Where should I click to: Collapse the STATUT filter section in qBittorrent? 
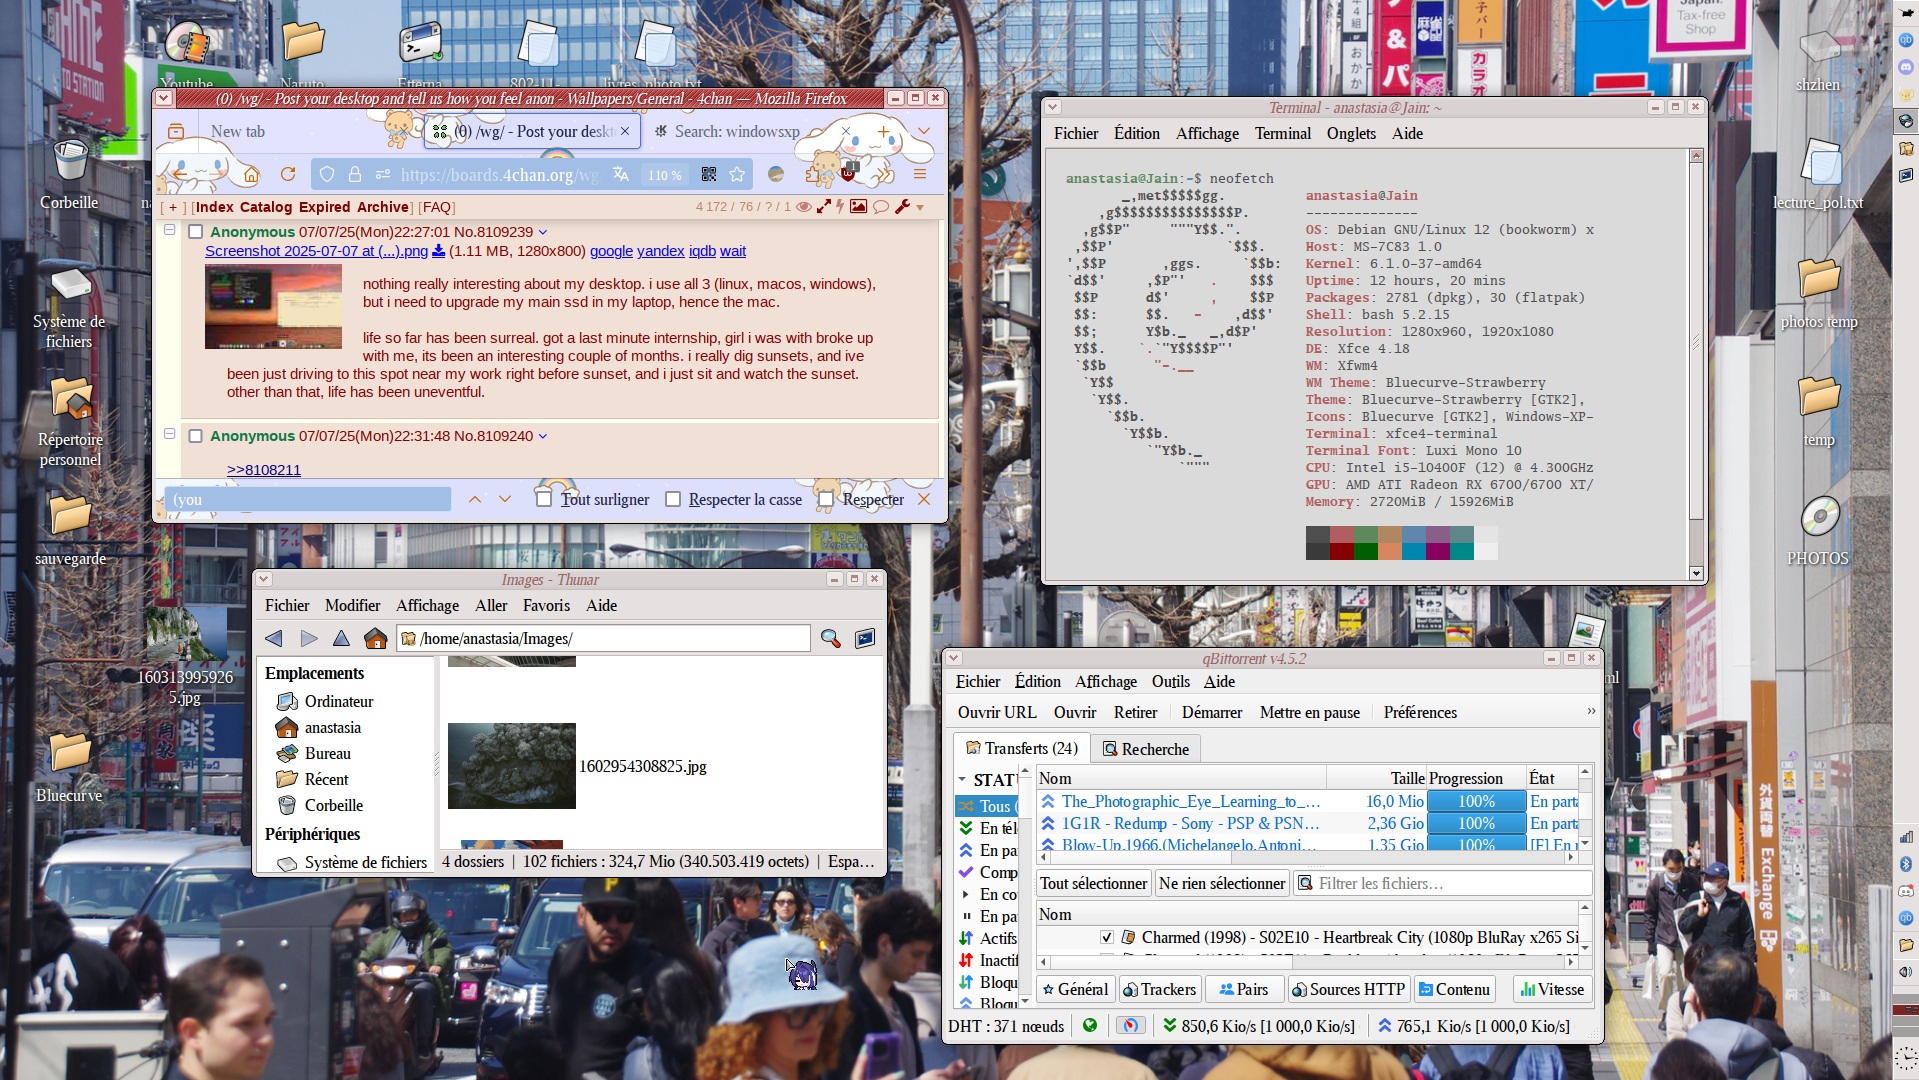coord(962,779)
